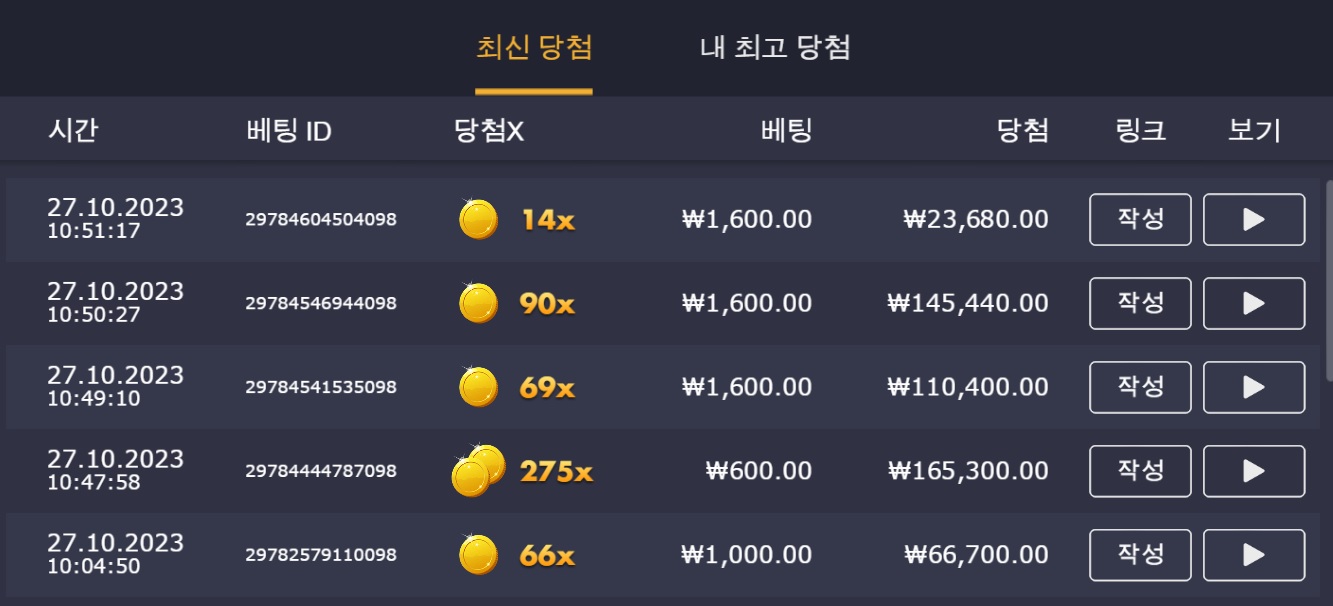Click the gold coin icon beside 14x
The height and width of the screenshot is (606, 1333).
(479, 219)
